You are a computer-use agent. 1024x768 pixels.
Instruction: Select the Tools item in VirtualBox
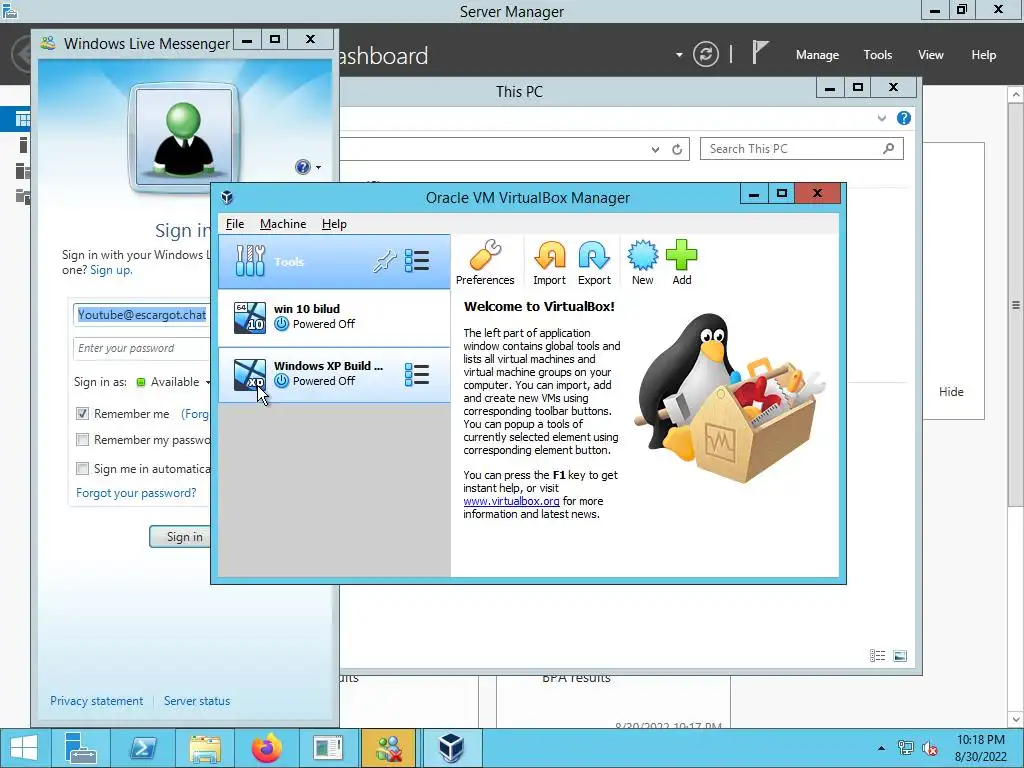pos(334,261)
